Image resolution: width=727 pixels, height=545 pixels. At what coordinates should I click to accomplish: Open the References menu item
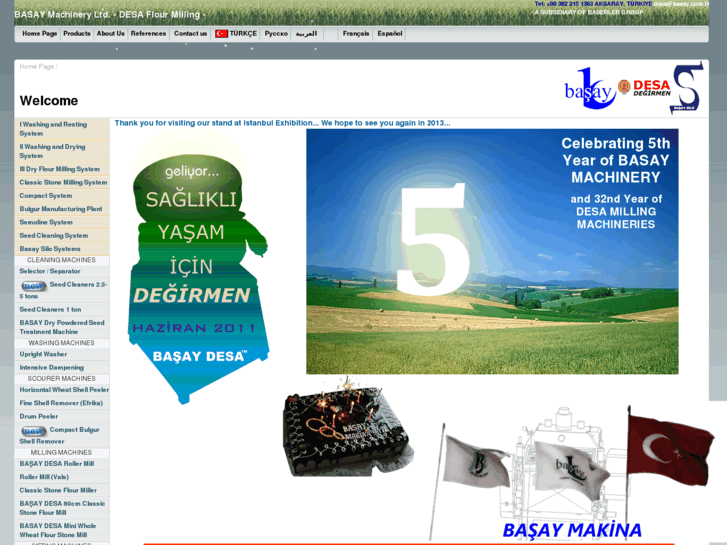pos(148,33)
